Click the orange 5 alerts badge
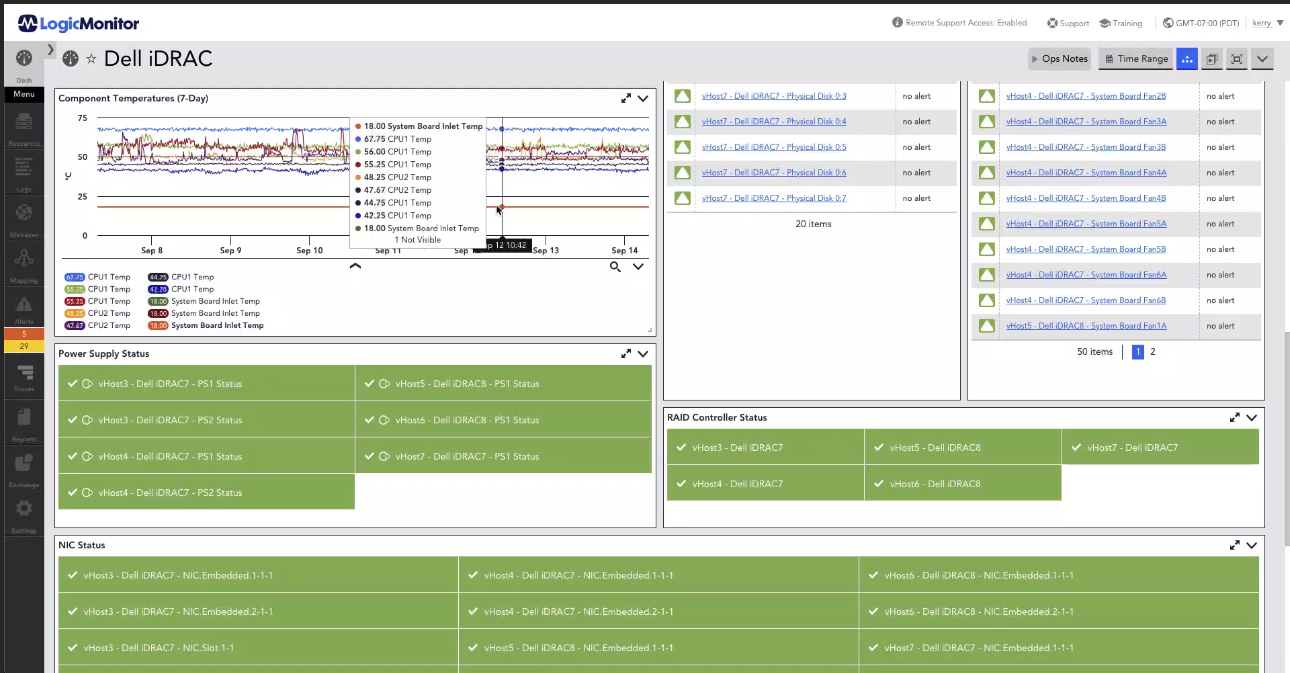 (24, 334)
